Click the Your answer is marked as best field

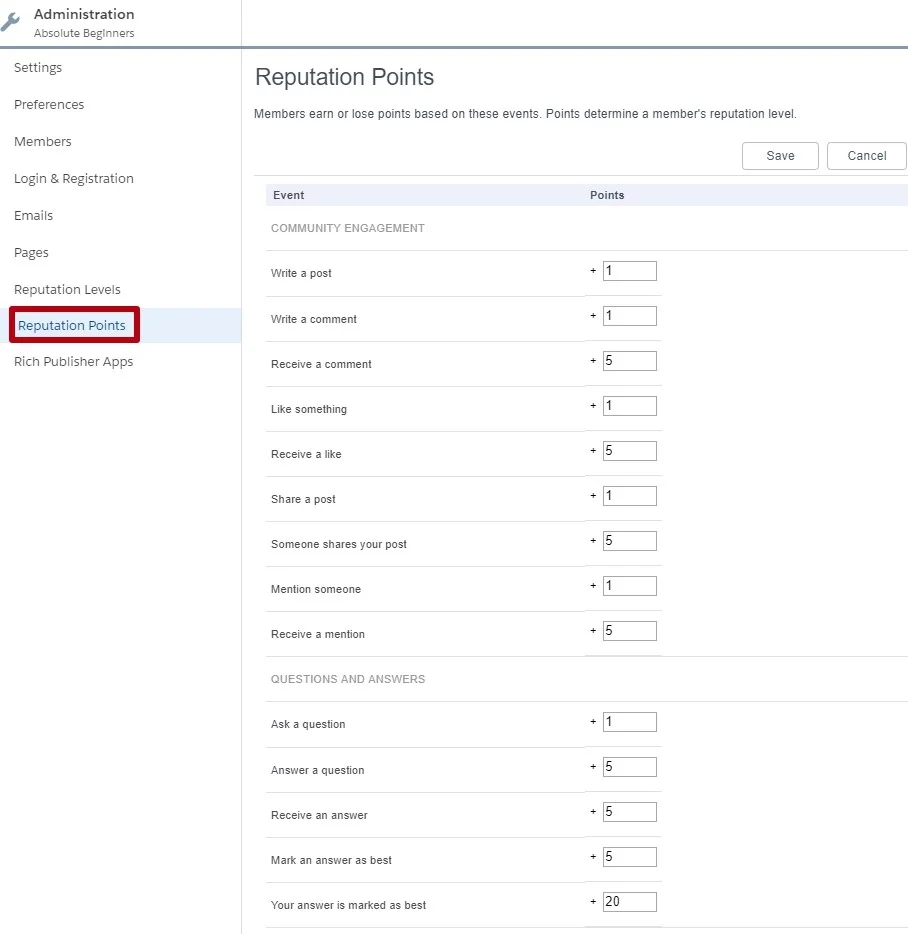click(629, 901)
